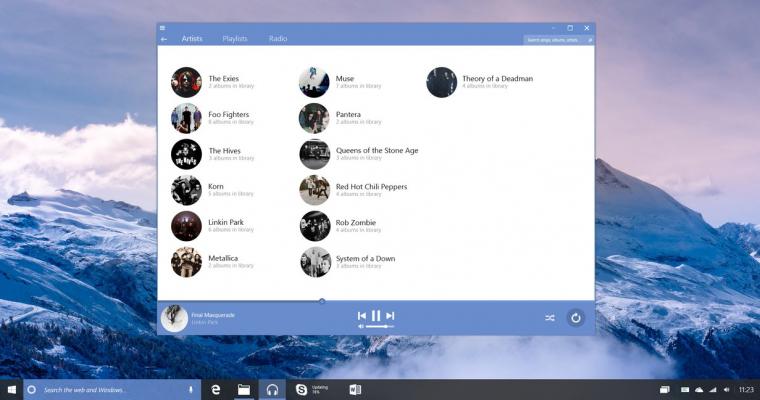
Task: Open Red Hot Chili Peppers picture
Action: pyautogui.click(x=314, y=190)
